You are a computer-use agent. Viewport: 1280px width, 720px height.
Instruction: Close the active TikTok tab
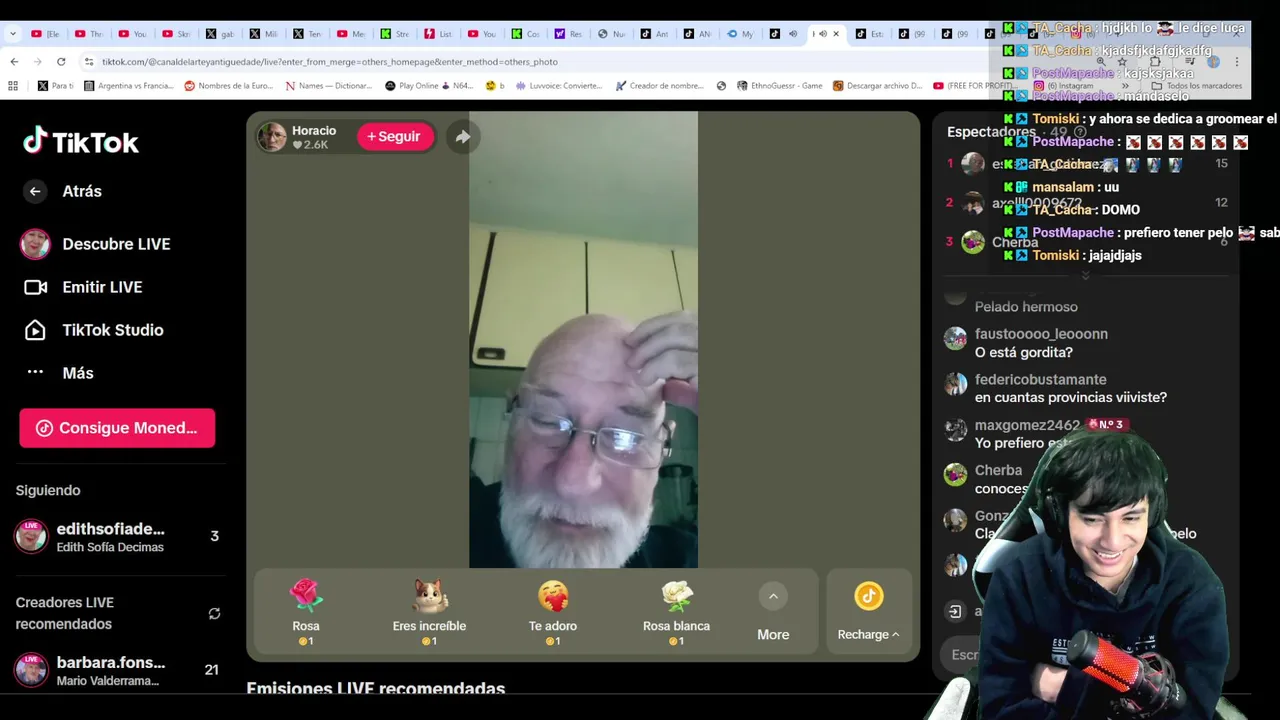[836, 33]
